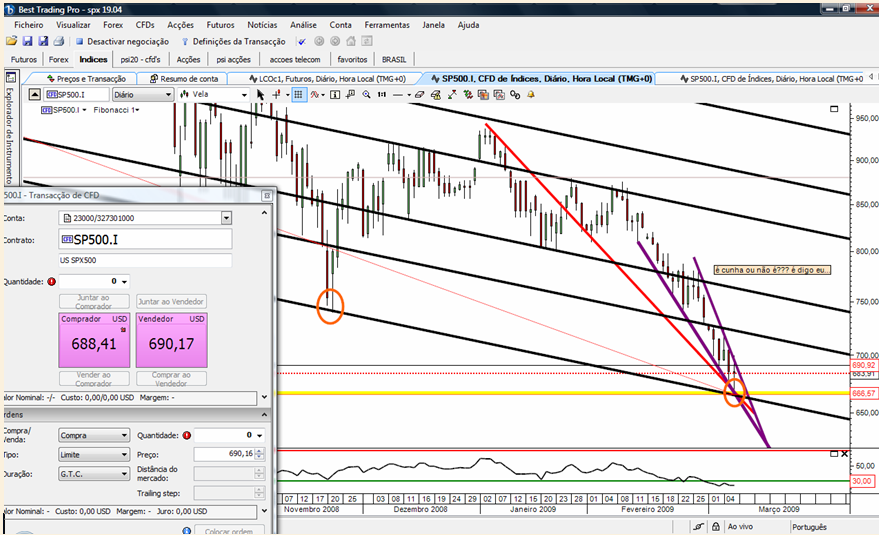Open the Ficheiro menu
The width and height of the screenshot is (879, 535).
[x=29, y=25]
